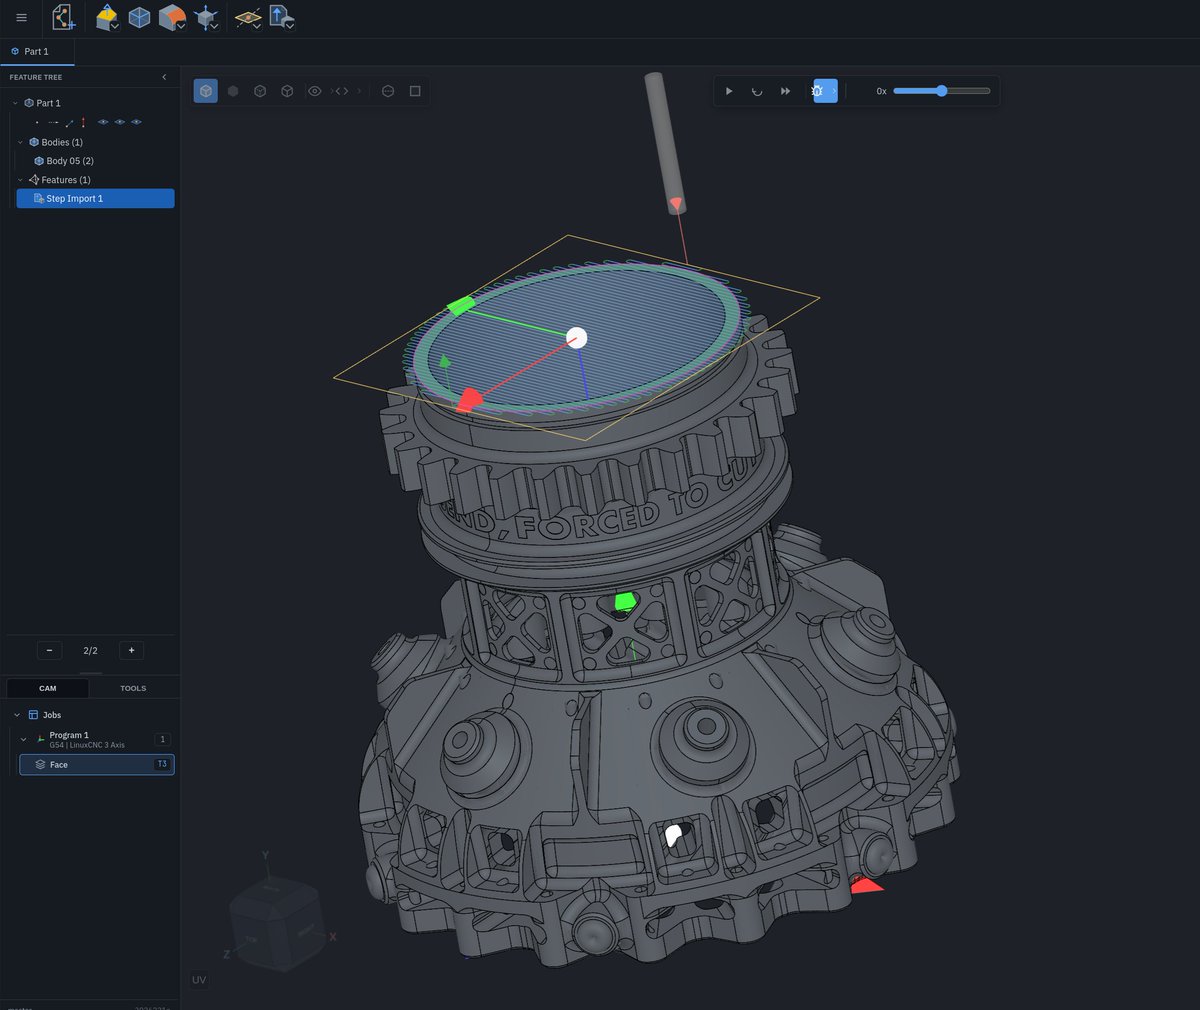The width and height of the screenshot is (1200, 1010).
Task: Play the toolpath simulation
Action: pyautogui.click(x=729, y=91)
